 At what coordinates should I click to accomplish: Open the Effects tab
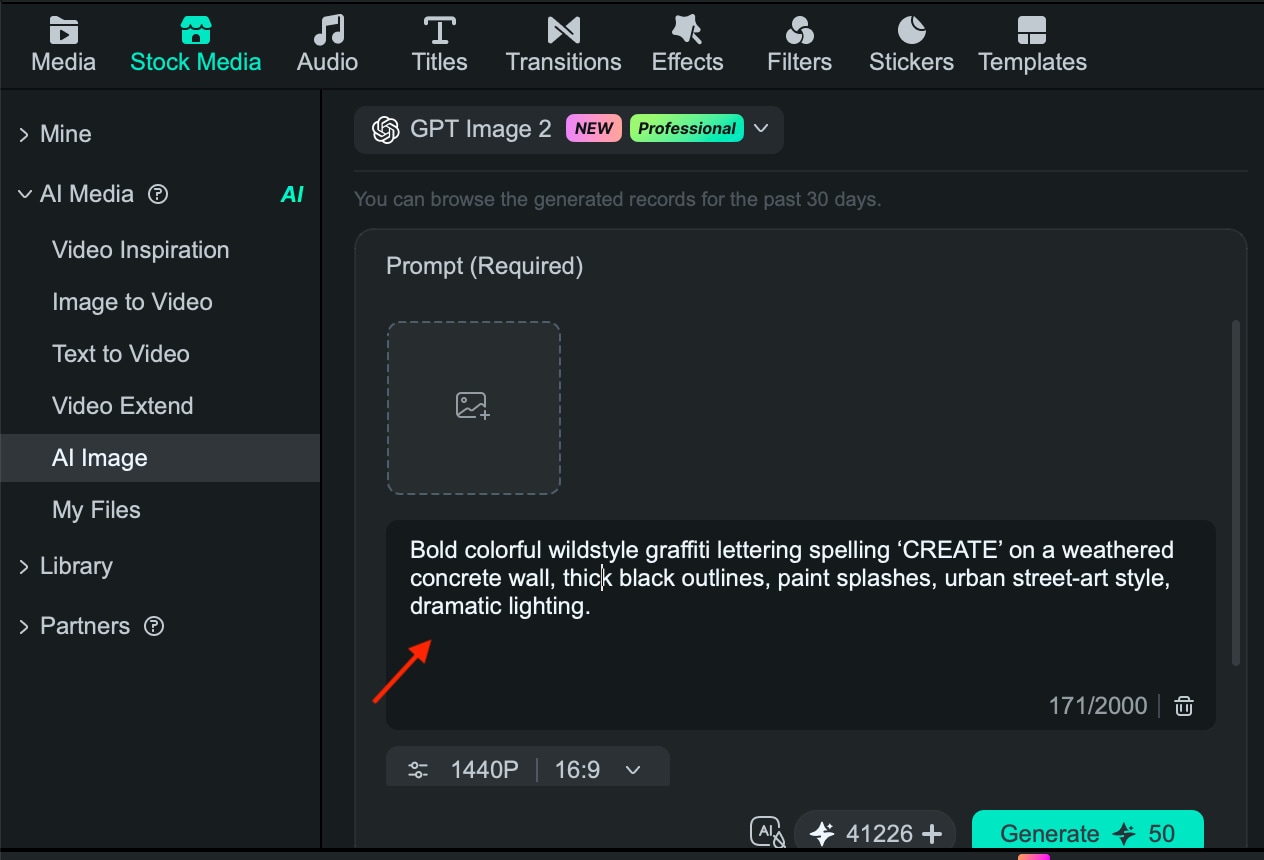point(687,45)
